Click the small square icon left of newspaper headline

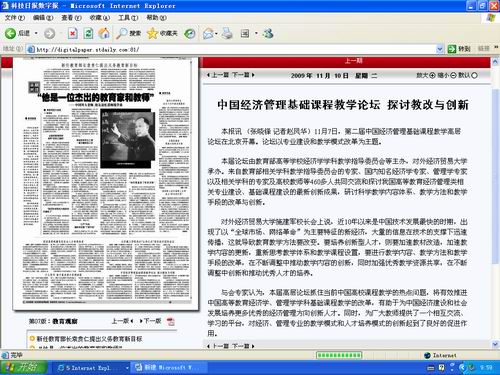pos(34,87)
